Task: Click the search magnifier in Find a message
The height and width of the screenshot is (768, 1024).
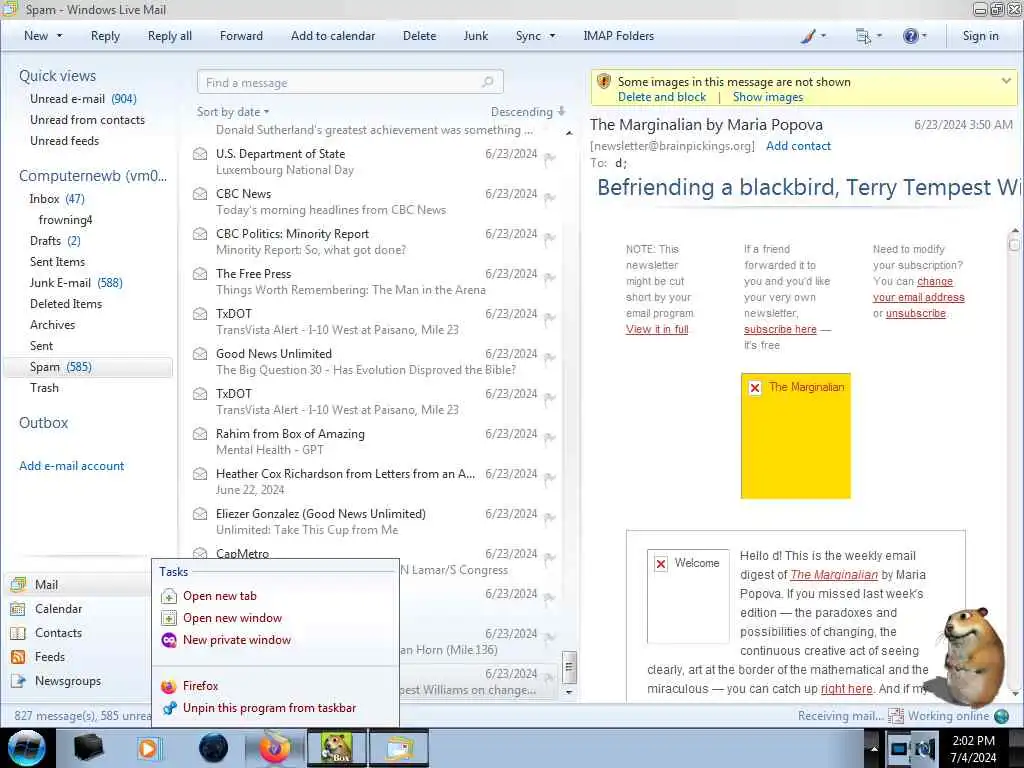Action: [x=488, y=82]
